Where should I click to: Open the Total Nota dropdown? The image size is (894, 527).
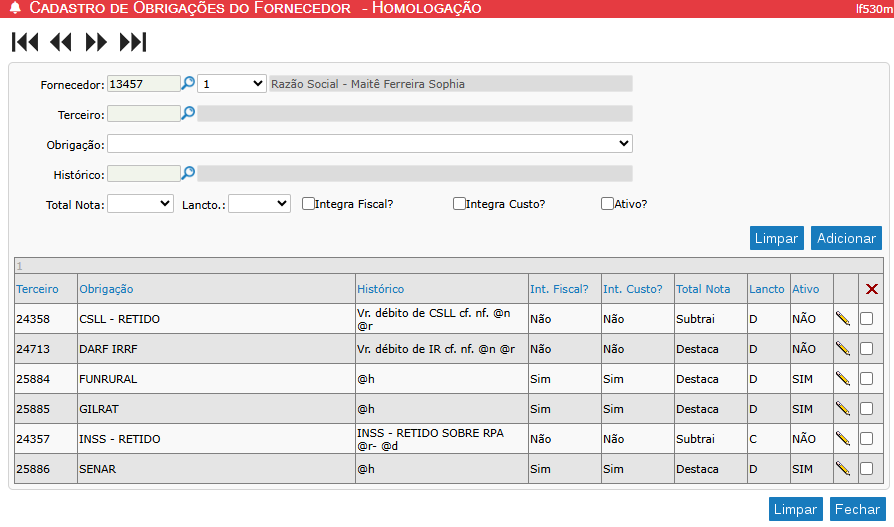[140, 204]
